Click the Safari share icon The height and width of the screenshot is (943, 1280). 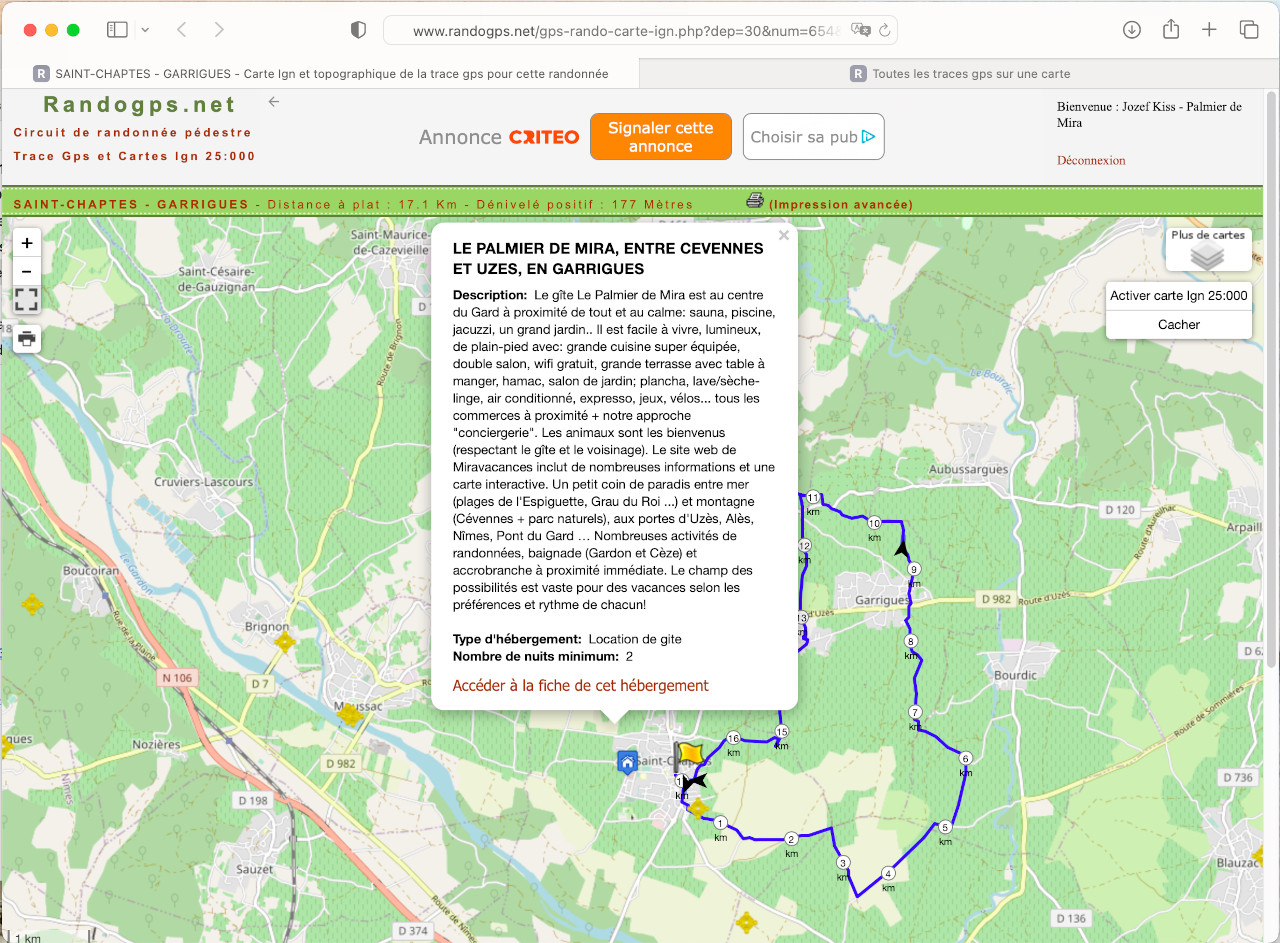coord(1171,30)
